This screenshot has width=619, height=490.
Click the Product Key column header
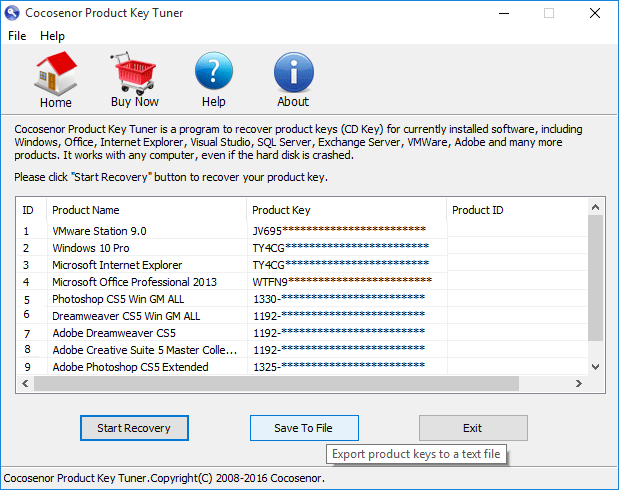(x=347, y=210)
